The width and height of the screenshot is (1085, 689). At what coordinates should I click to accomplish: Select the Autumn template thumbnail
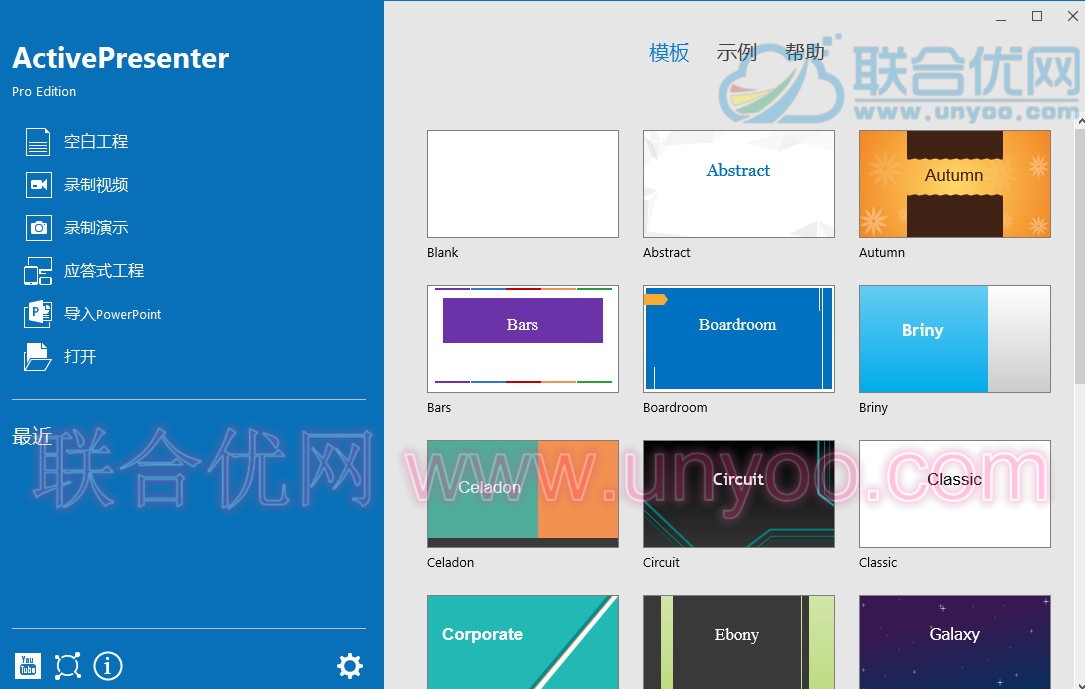(x=955, y=184)
